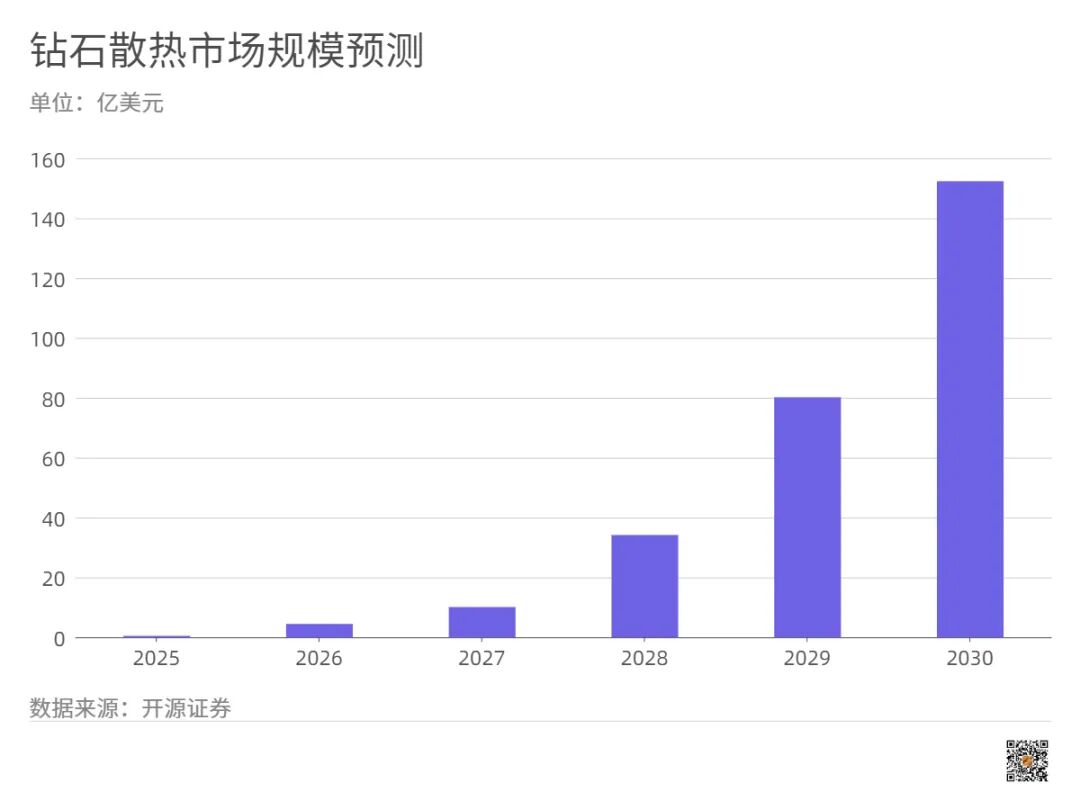The width and height of the screenshot is (1080, 810).
Task: Click the 160 y-axis value
Action: click(x=47, y=160)
